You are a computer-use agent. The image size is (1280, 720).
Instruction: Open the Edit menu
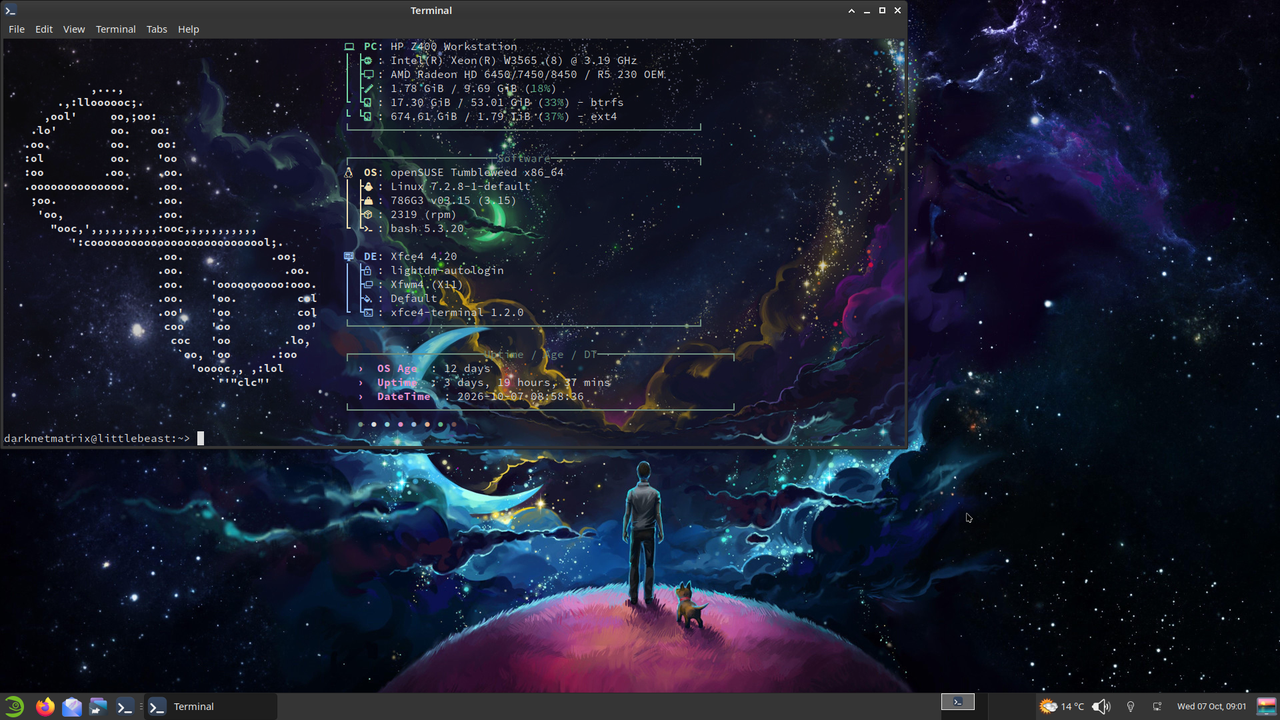(x=44, y=29)
